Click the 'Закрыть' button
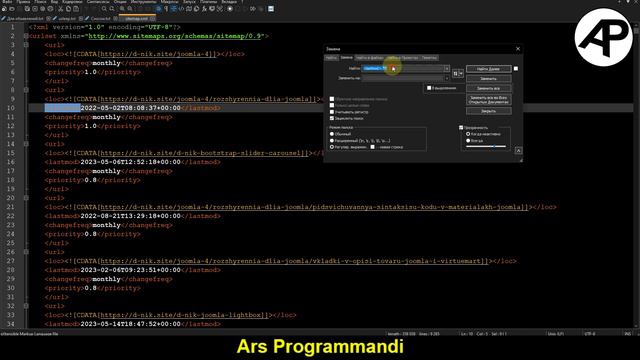Screen dimensions: 640x360 point(489,111)
